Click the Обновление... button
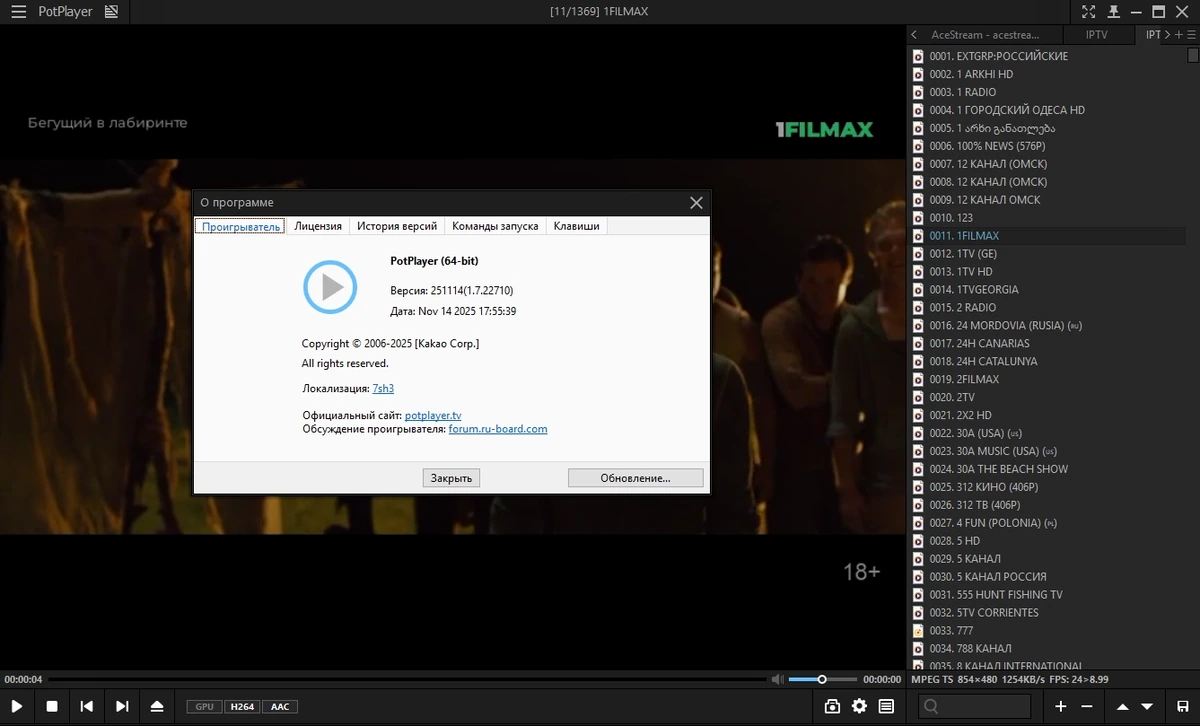 [636, 478]
